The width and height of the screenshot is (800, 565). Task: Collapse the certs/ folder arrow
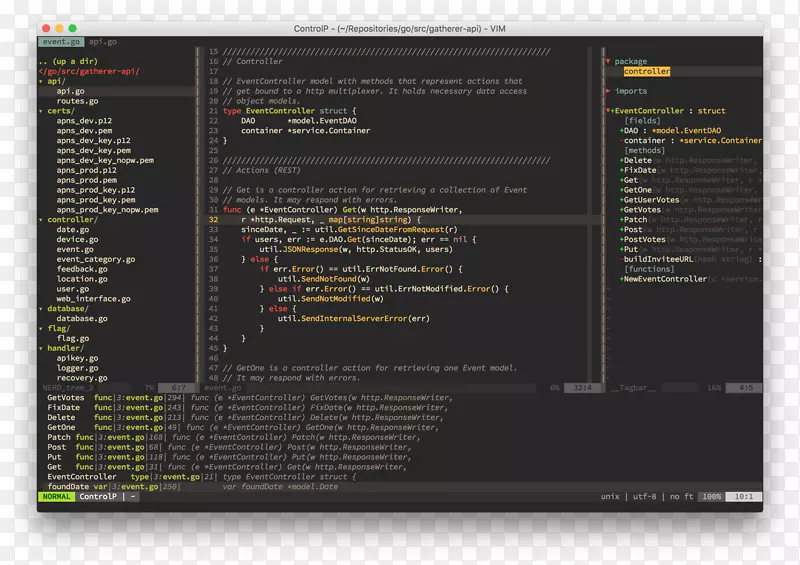coord(42,112)
